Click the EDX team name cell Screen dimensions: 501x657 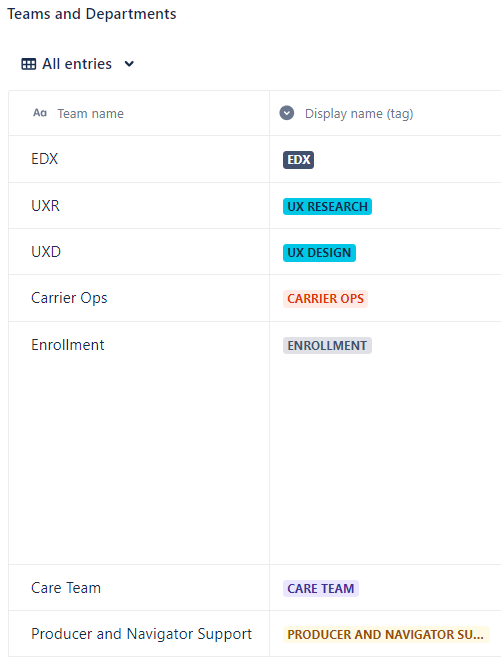click(x=139, y=159)
